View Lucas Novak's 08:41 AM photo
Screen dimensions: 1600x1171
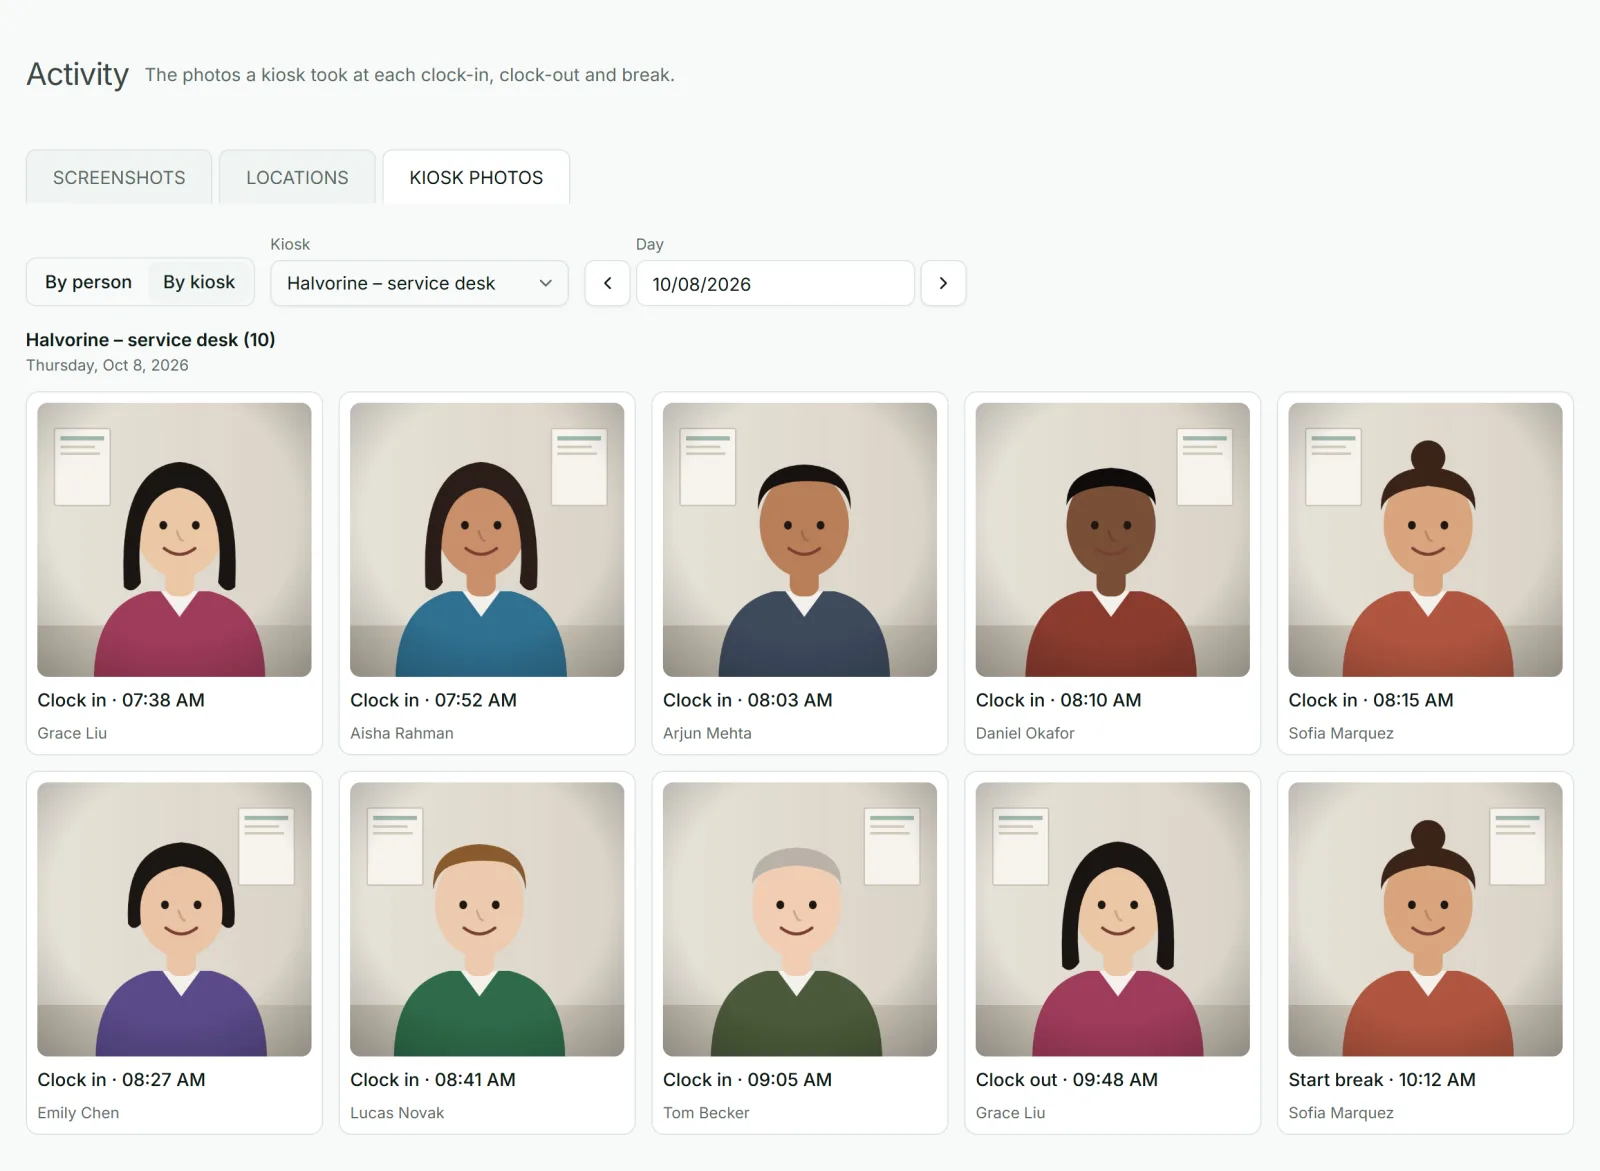[487, 919]
